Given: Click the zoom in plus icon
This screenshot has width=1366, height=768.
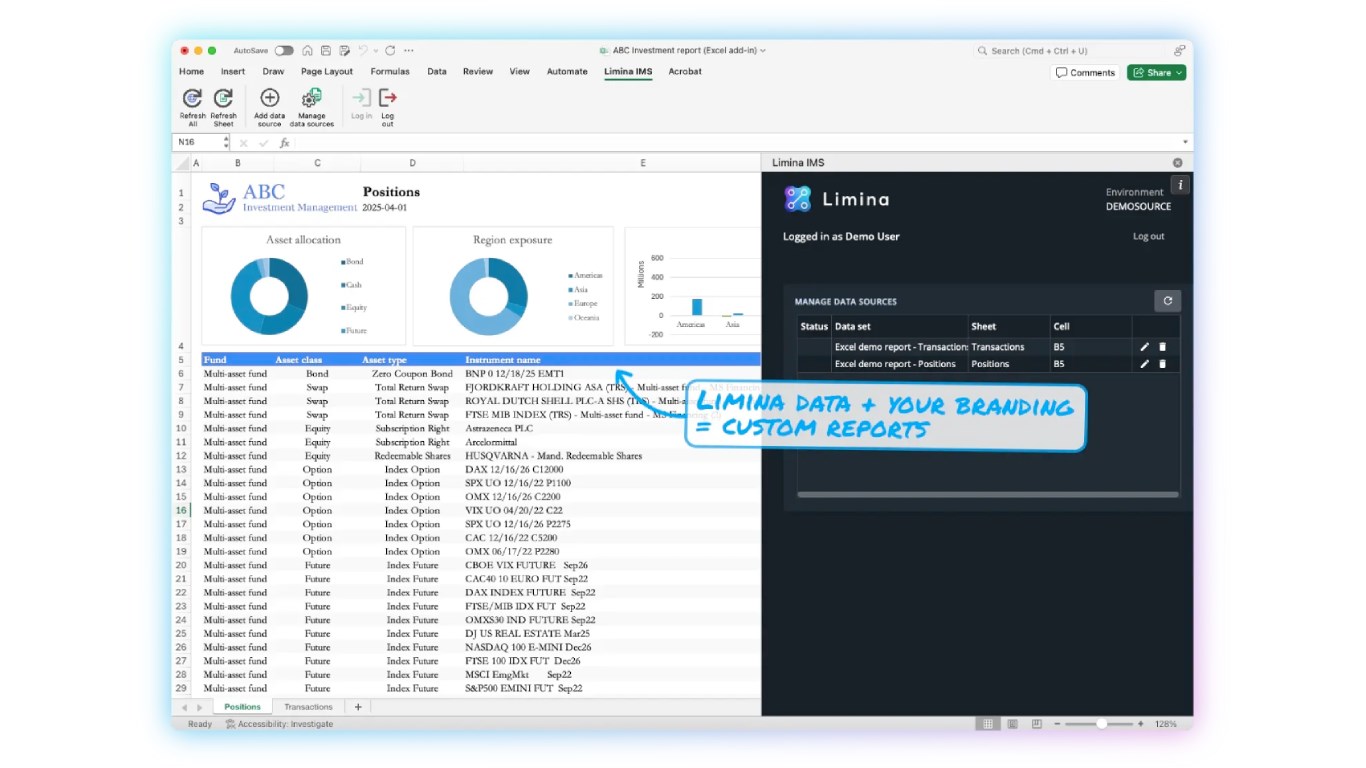Looking at the screenshot, I should pyautogui.click(x=1140, y=724).
